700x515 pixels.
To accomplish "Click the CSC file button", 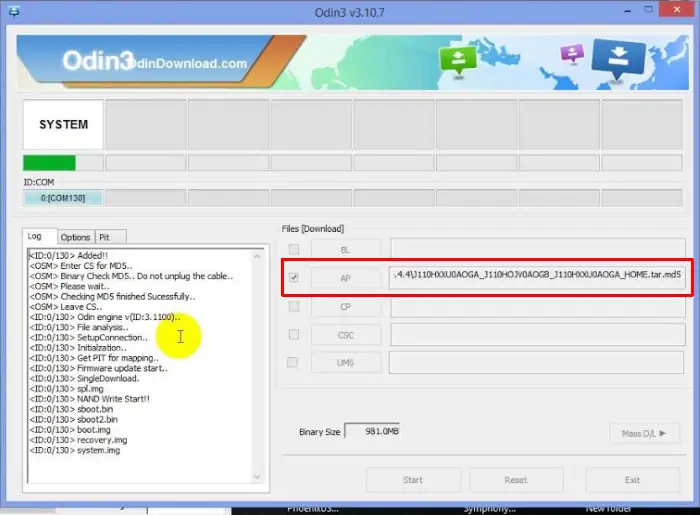I will pos(346,335).
